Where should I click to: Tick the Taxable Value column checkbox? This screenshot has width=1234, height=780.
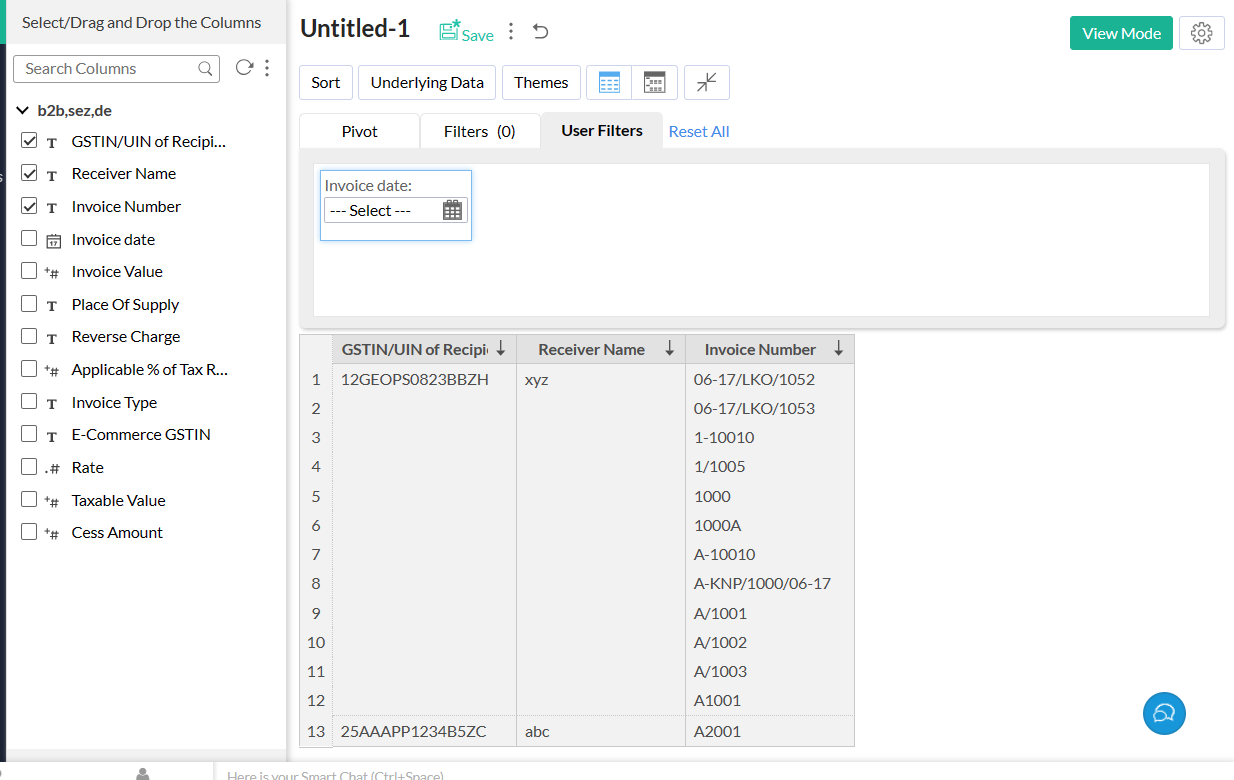tap(29, 500)
